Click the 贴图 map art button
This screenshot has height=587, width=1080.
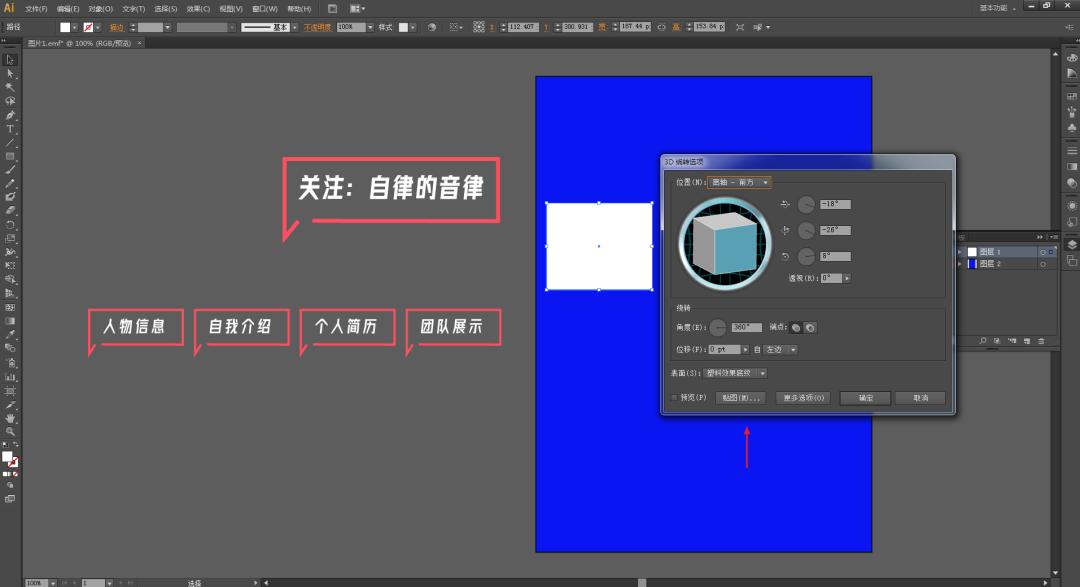point(741,398)
